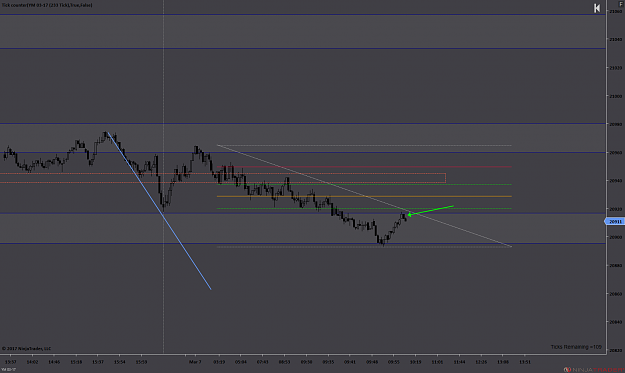Click the Mar 7 date label
This screenshot has width=625, height=373.
(x=195, y=362)
